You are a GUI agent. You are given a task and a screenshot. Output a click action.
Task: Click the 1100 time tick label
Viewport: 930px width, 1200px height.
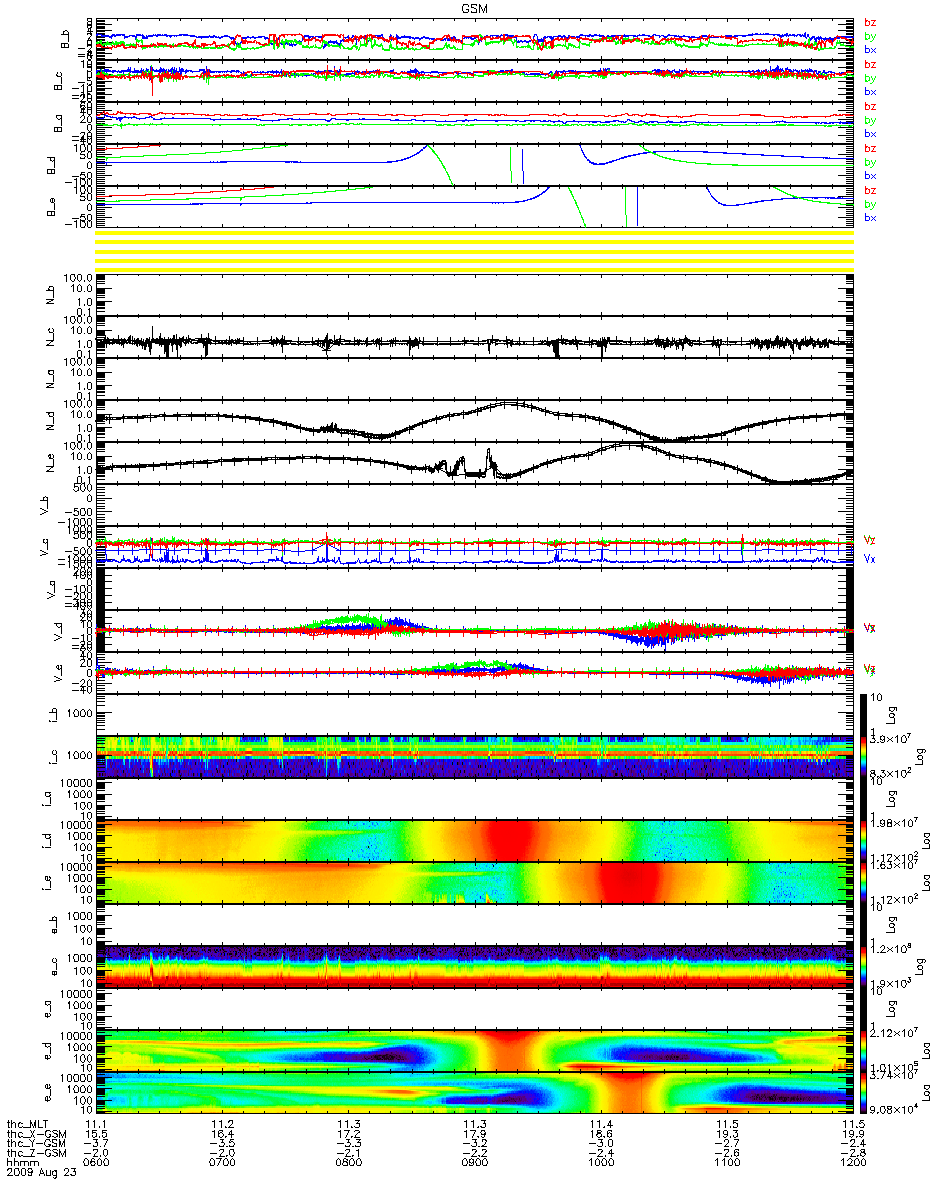click(727, 1160)
